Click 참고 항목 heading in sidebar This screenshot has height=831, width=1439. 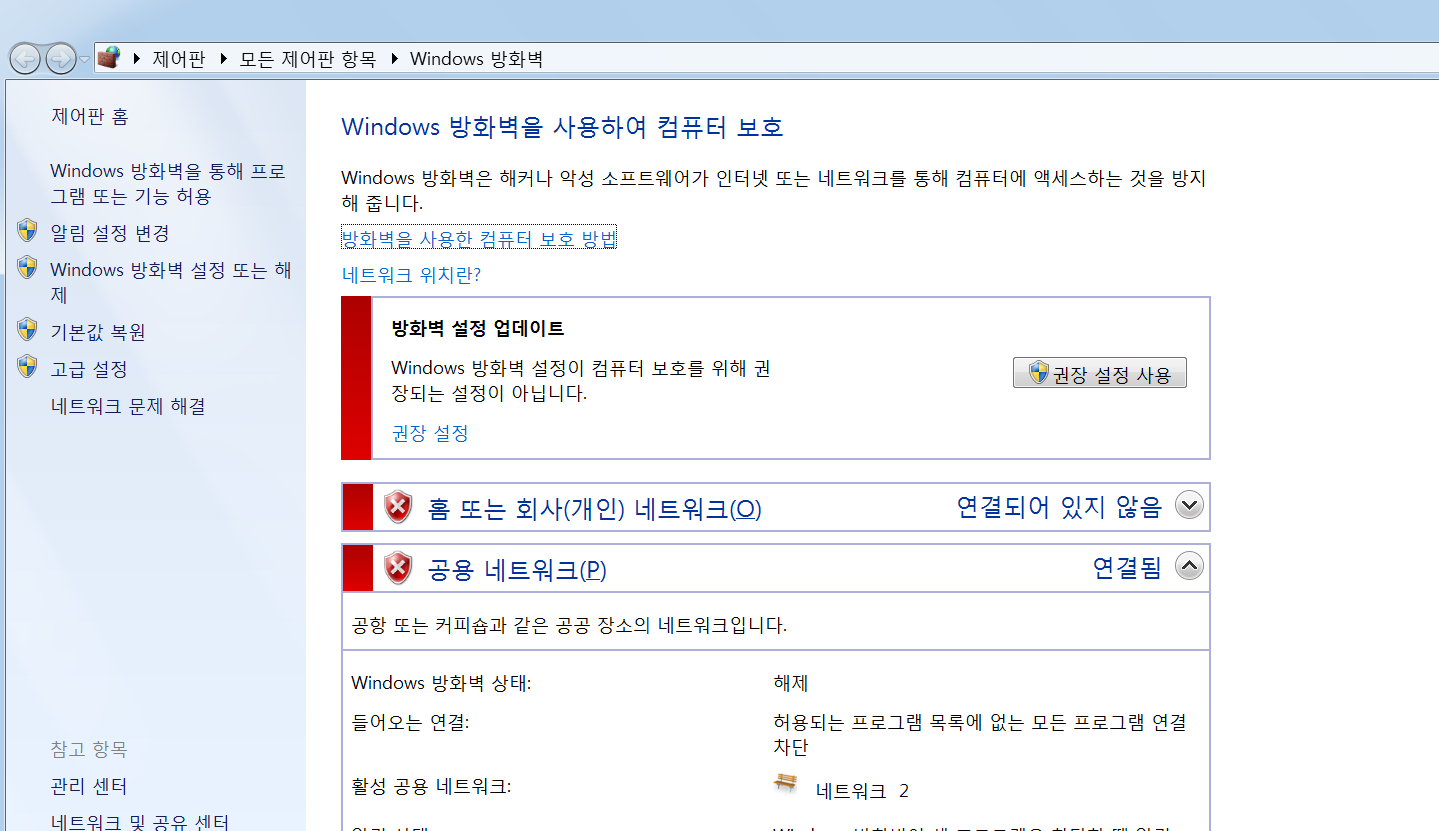tap(89, 749)
